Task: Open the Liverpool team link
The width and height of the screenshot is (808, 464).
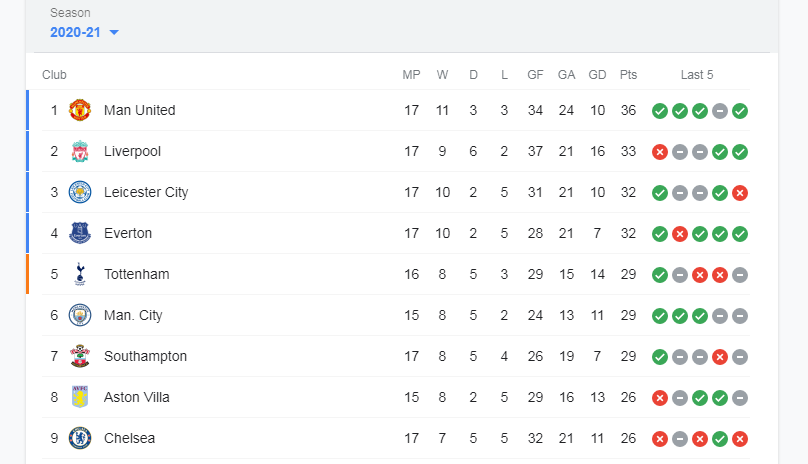Action: (132, 151)
